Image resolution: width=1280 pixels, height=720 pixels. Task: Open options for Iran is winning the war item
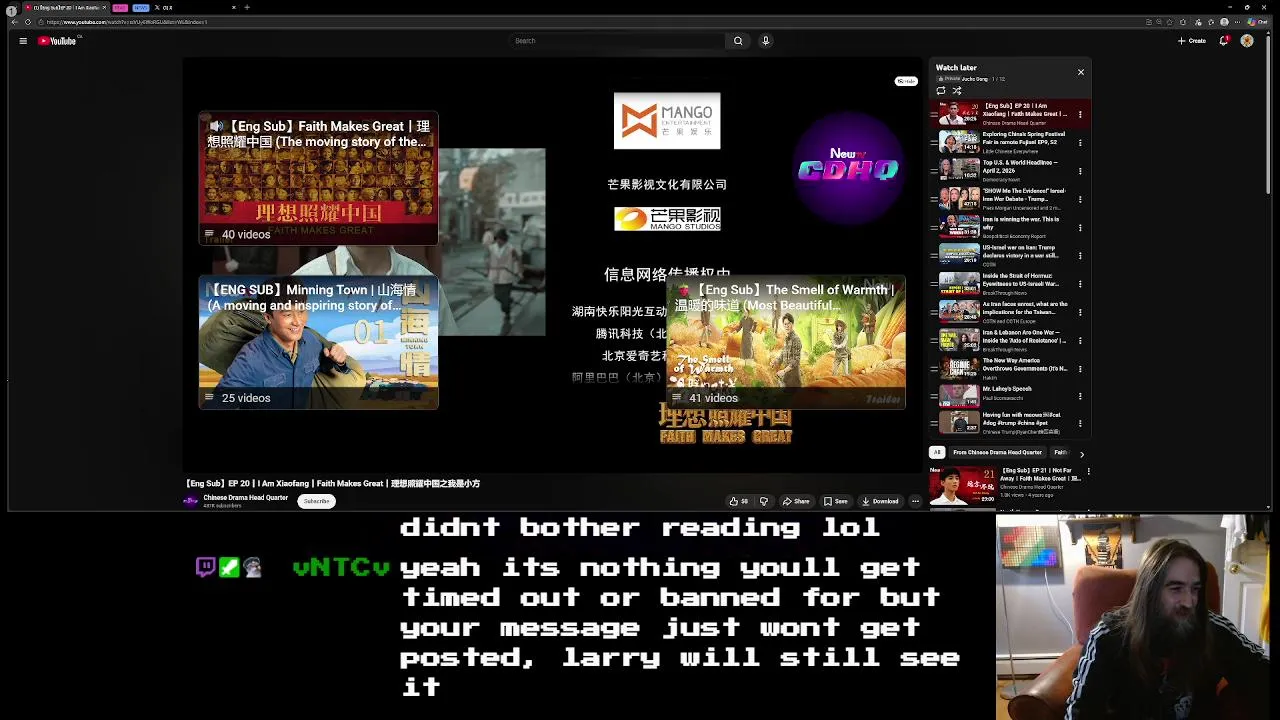click(x=1080, y=227)
